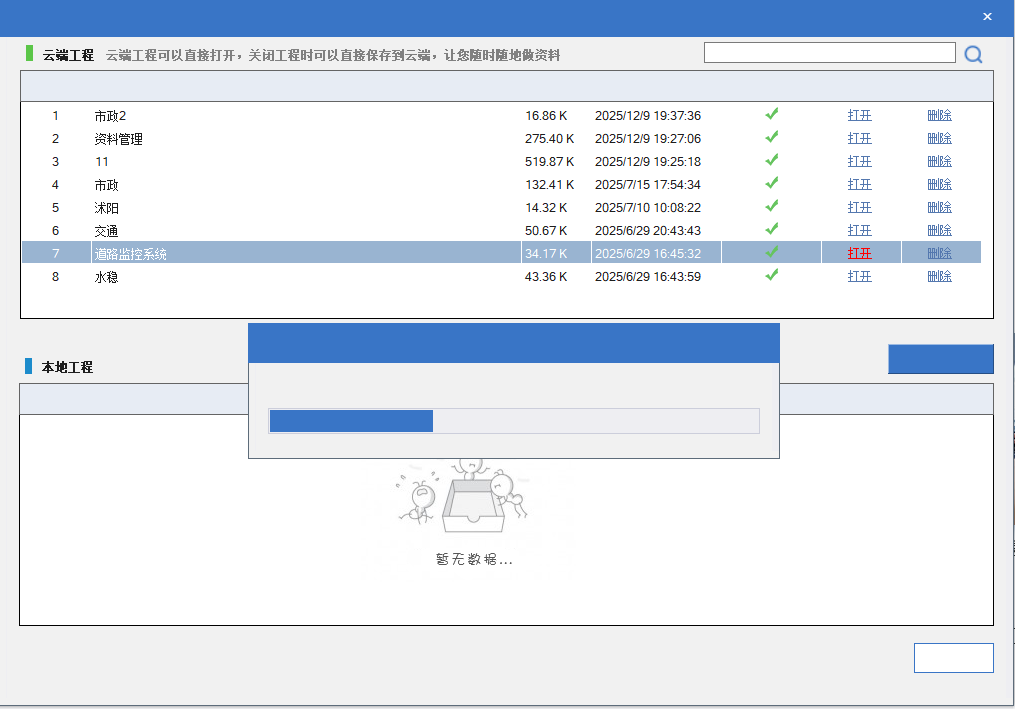This screenshot has height=709, width=1015.
Task: Click the search magnifier icon
Action: pyautogui.click(x=973, y=54)
